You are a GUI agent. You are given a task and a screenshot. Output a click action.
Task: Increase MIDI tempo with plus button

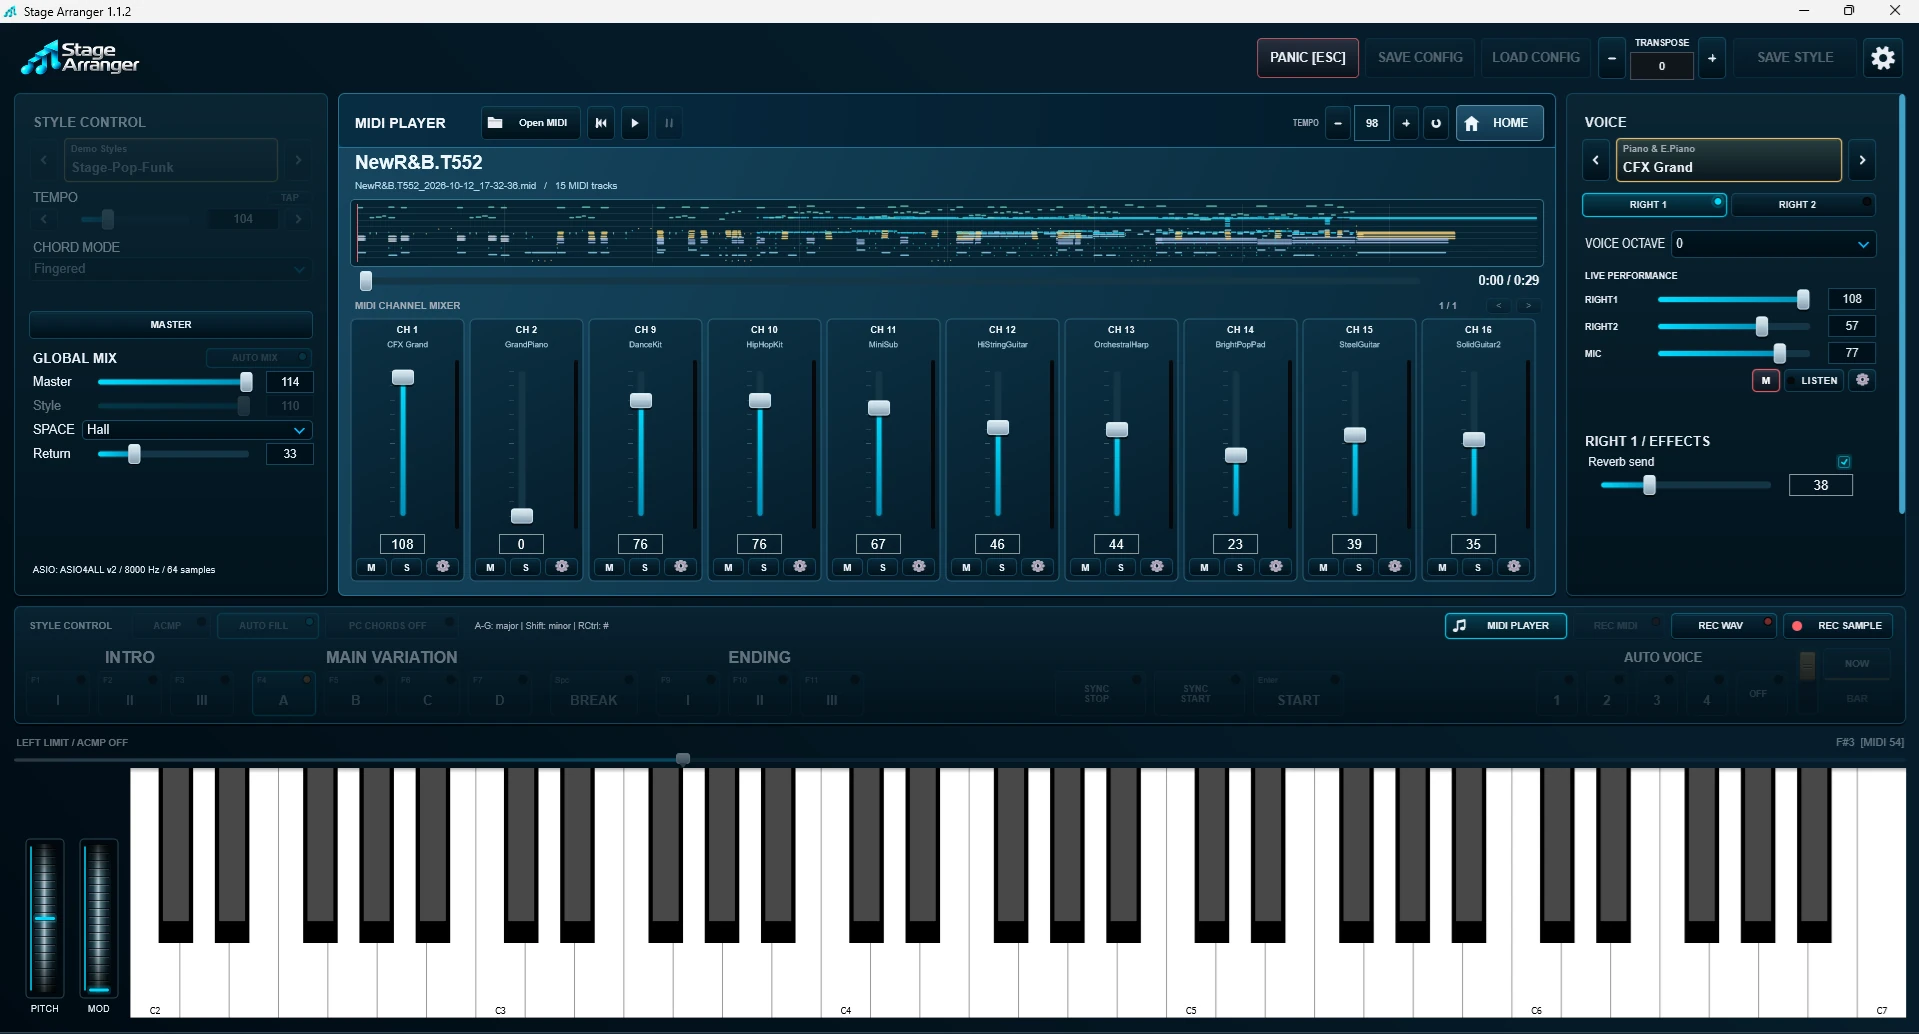[1406, 123]
